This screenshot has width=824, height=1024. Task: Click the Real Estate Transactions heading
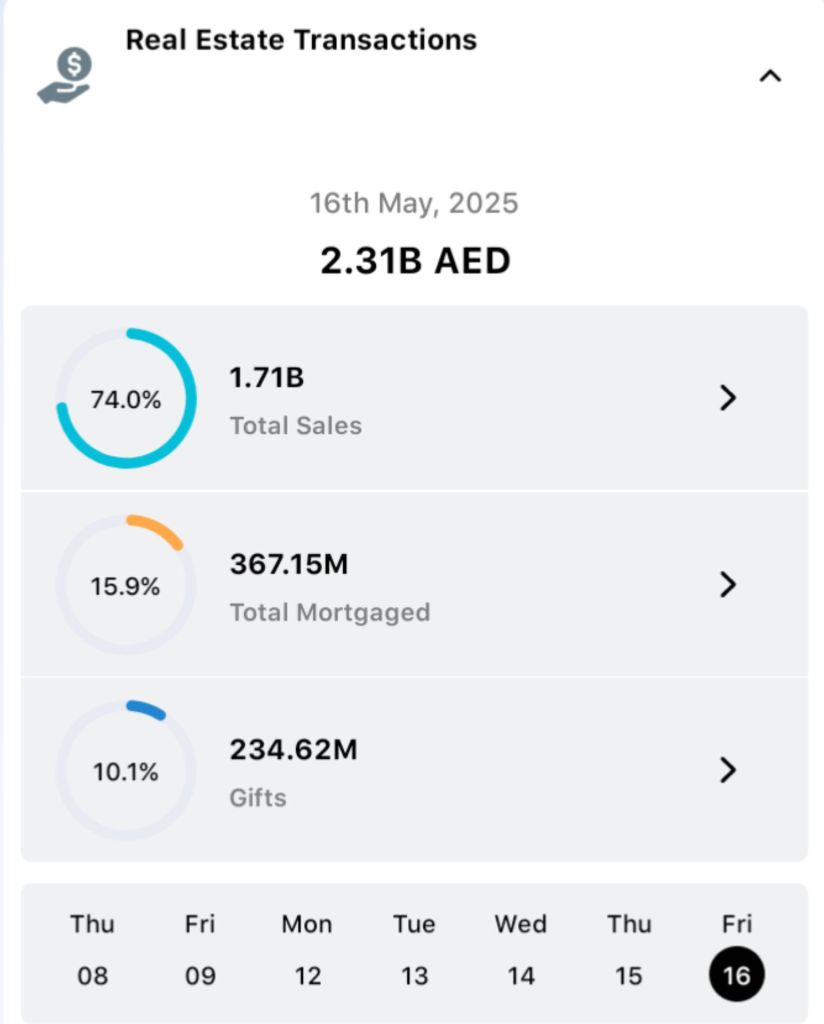tap(301, 40)
